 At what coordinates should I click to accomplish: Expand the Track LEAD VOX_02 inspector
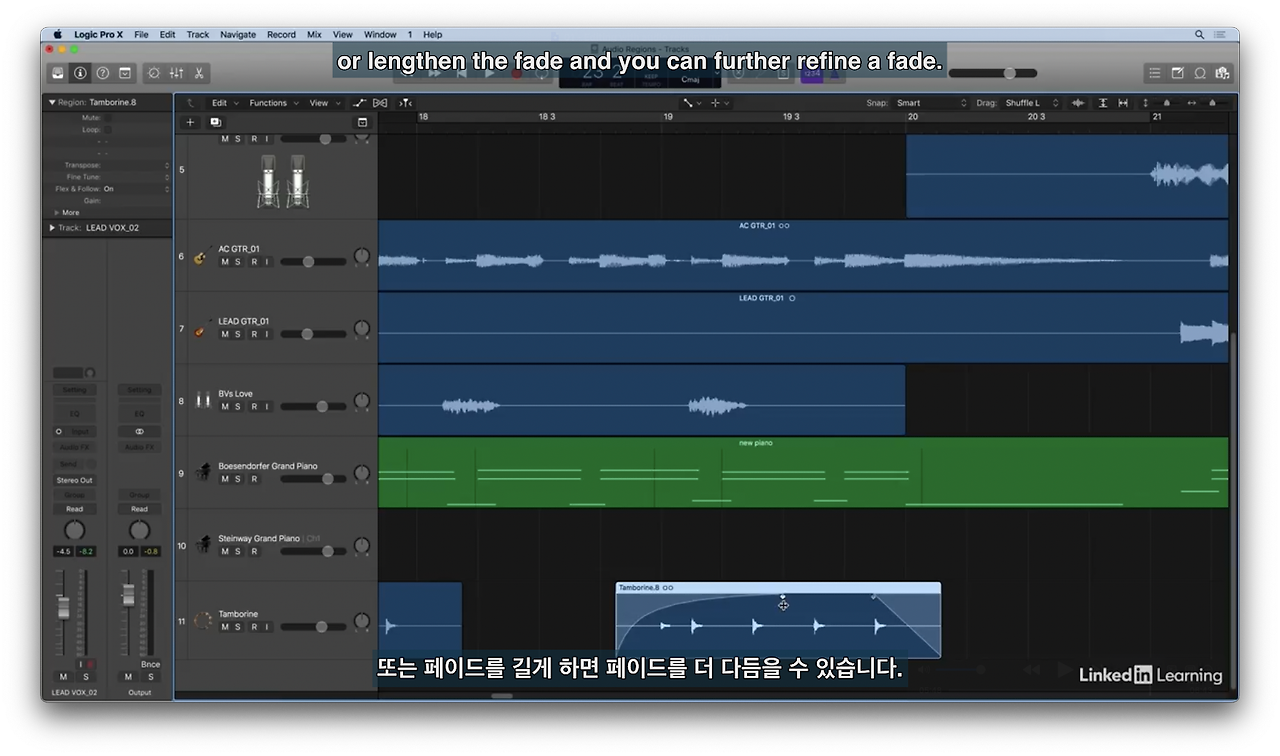tap(52, 228)
